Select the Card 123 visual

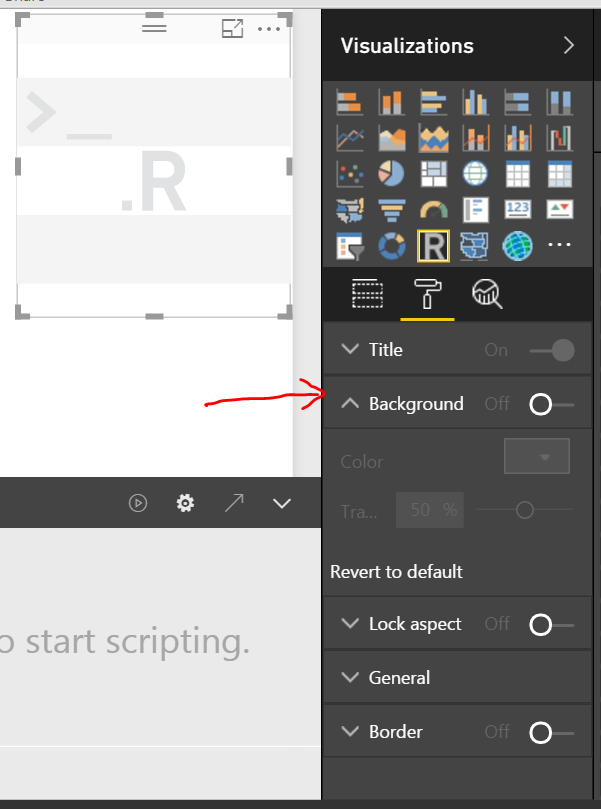tap(517, 210)
